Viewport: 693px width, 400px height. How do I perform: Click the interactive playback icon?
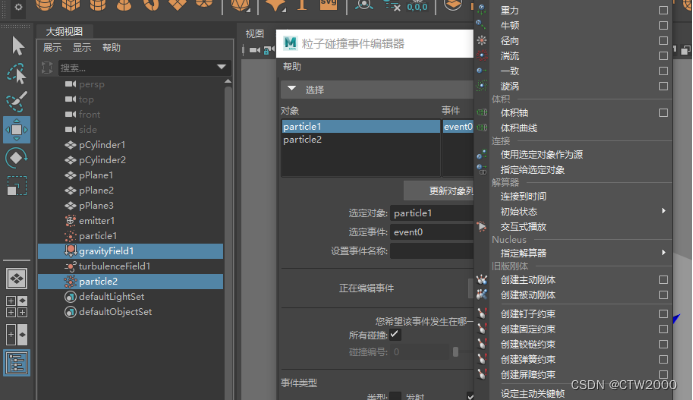click(x=482, y=227)
